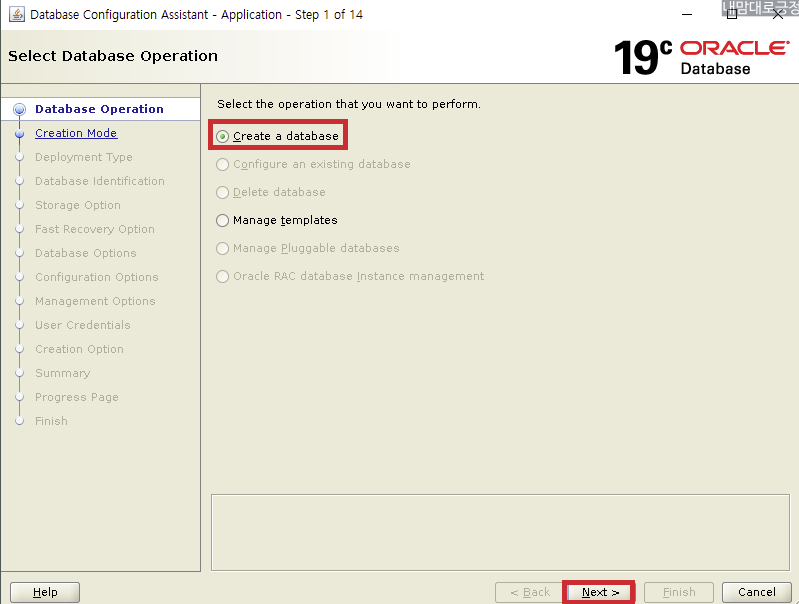Click the Next button

(x=600, y=592)
